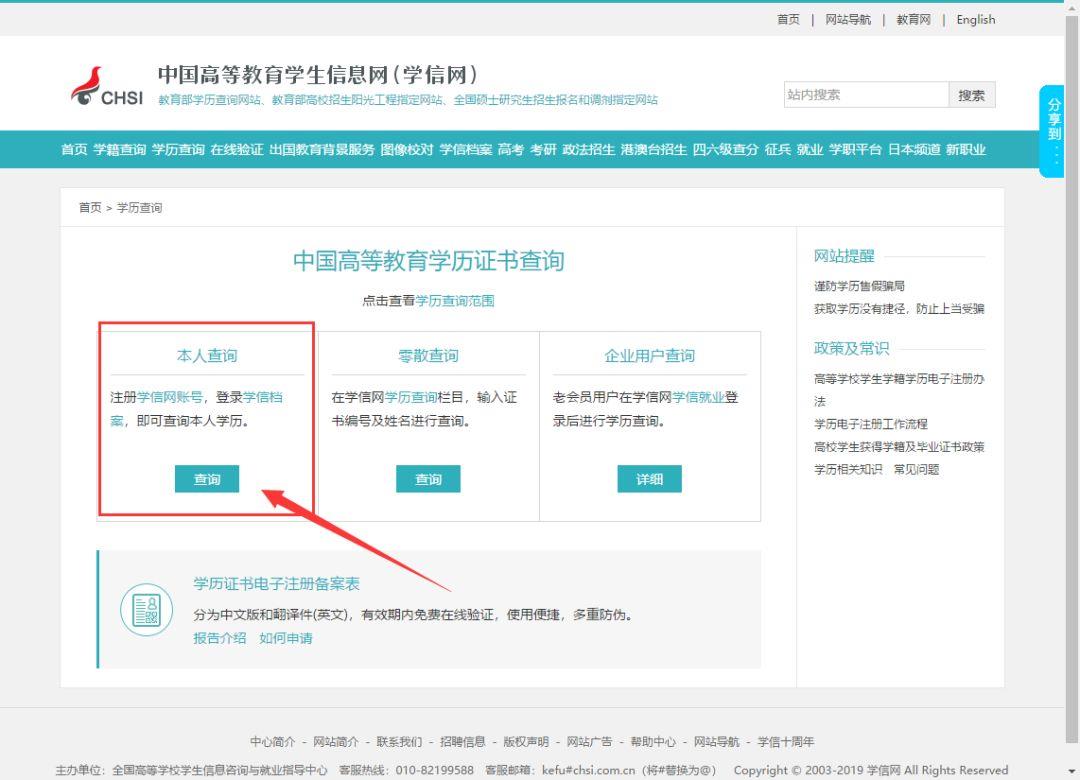This screenshot has height=780, width=1080.
Task: Open 出国教育背景服务 in the navigation bar
Action: [322, 150]
